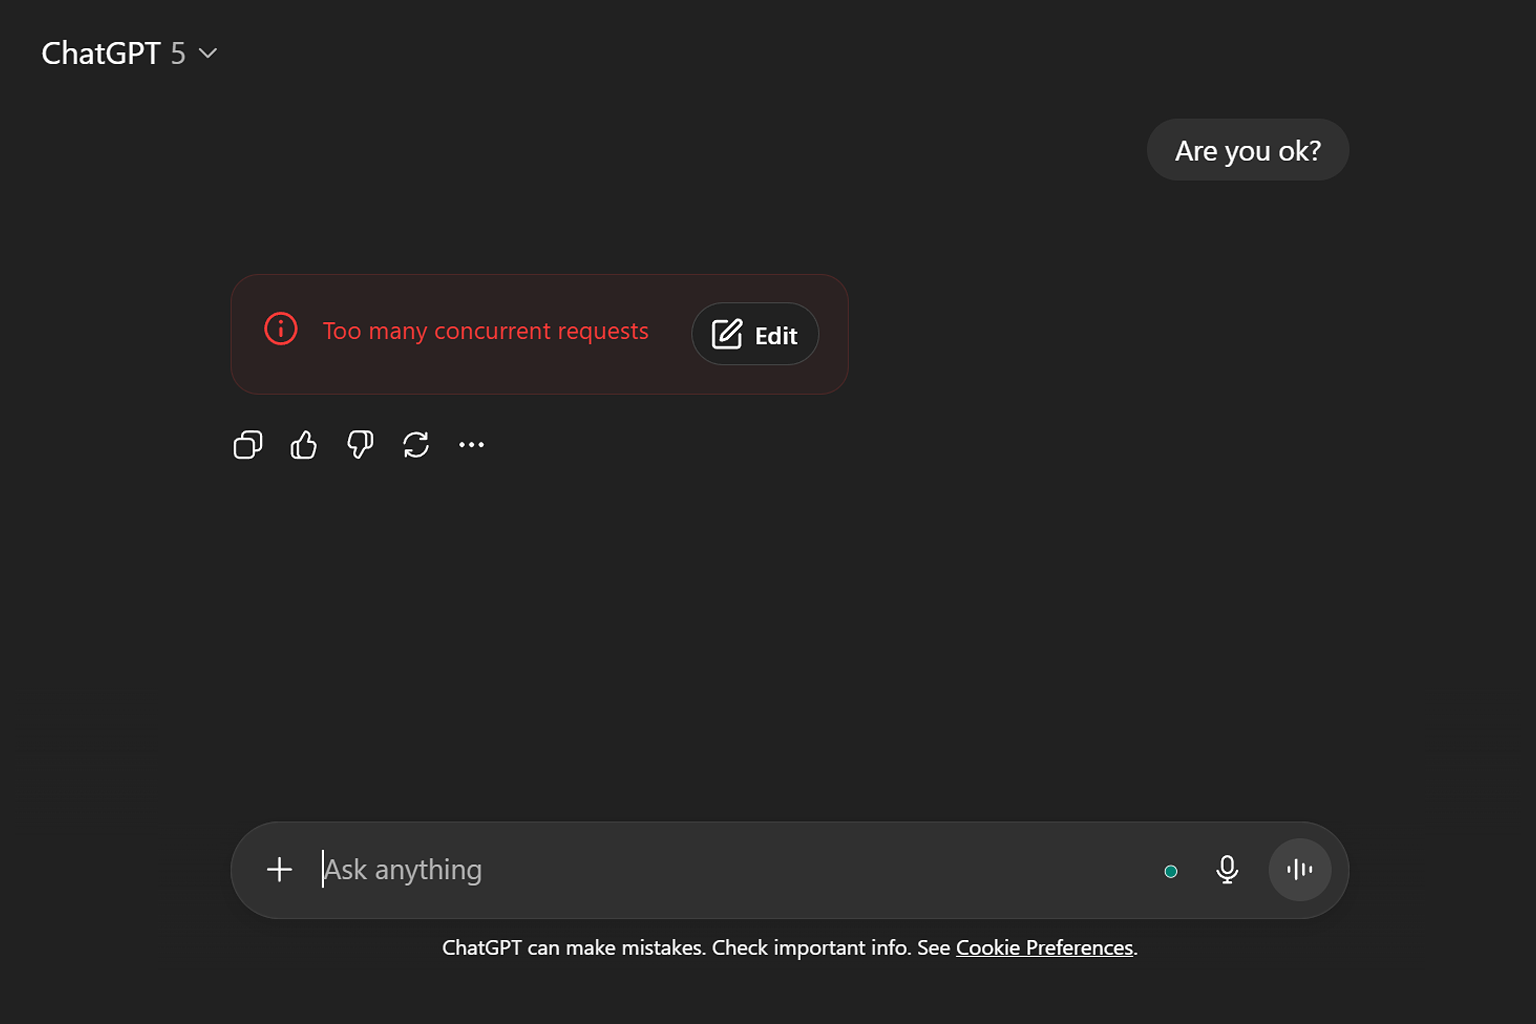Viewport: 1536px width, 1024px height.
Task: Copy the response with the copy icon
Action: click(x=248, y=445)
